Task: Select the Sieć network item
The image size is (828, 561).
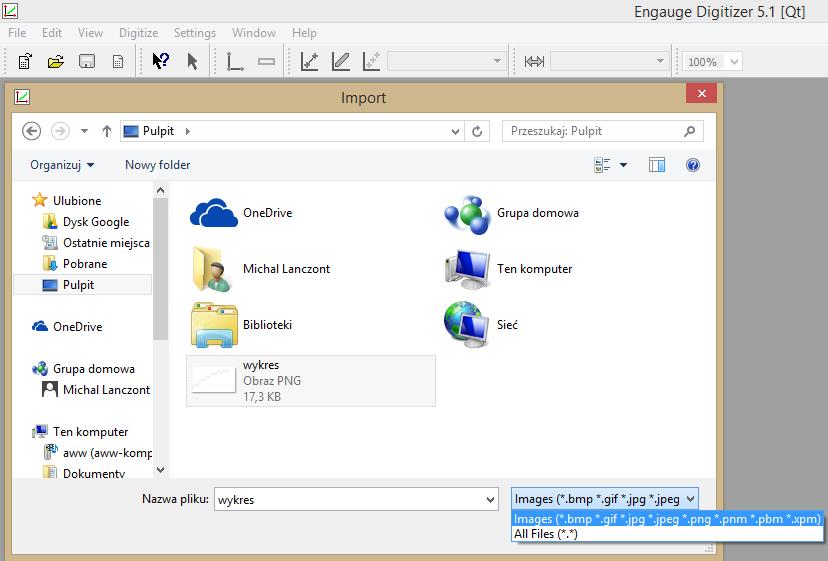Action: [481, 324]
